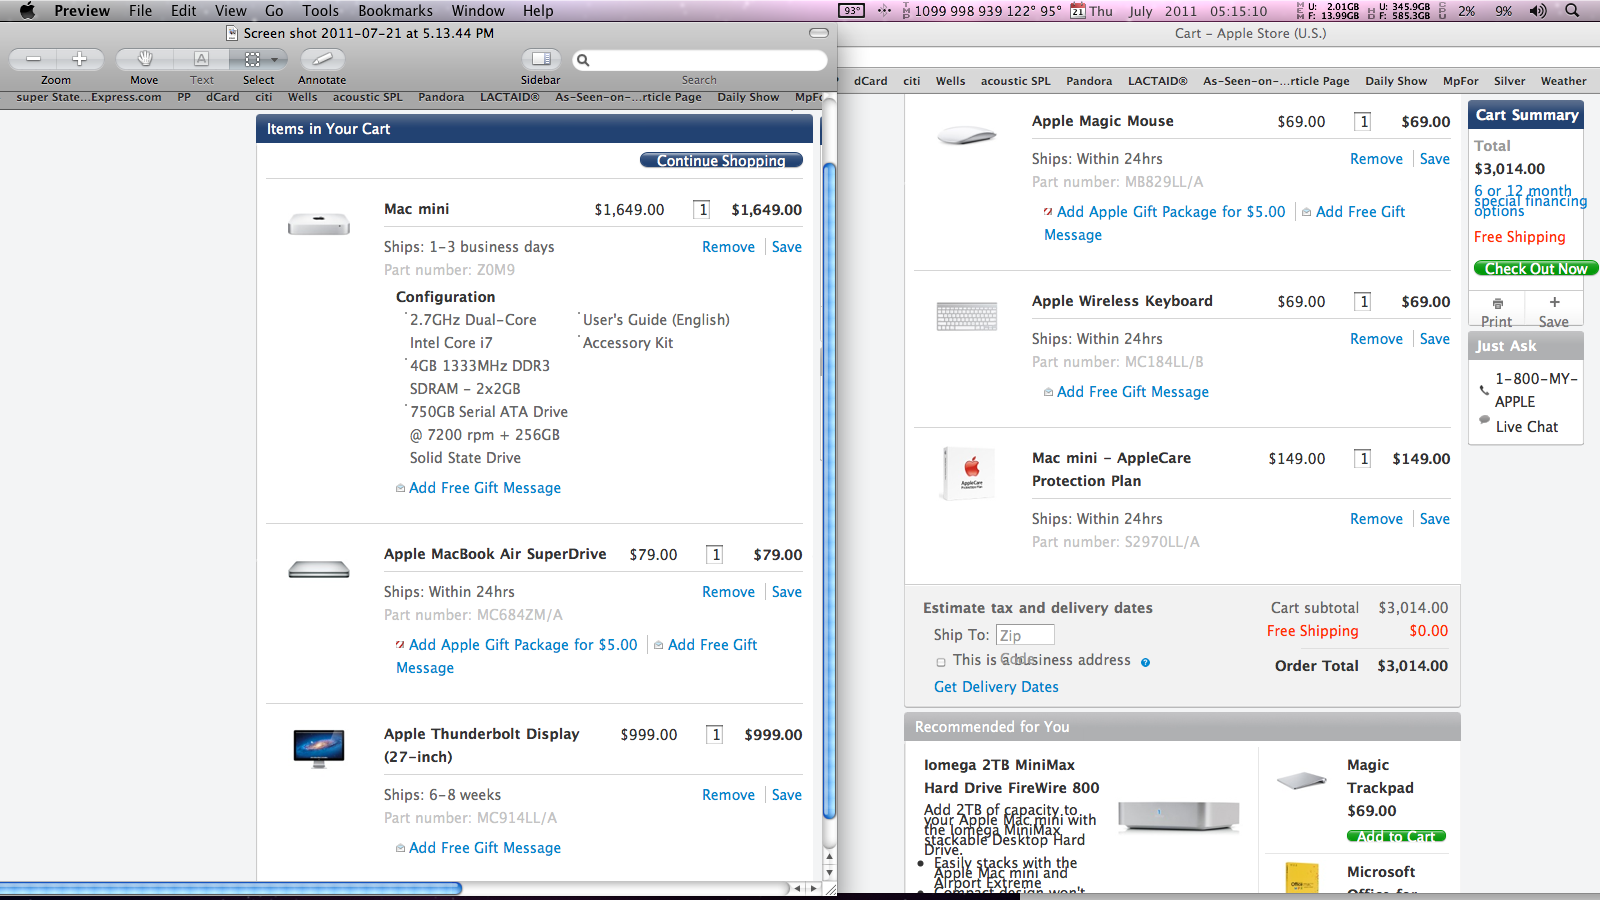Image resolution: width=1600 pixels, height=900 pixels.
Task: Check the 'This is a business address' checkbox
Action: pos(941,662)
